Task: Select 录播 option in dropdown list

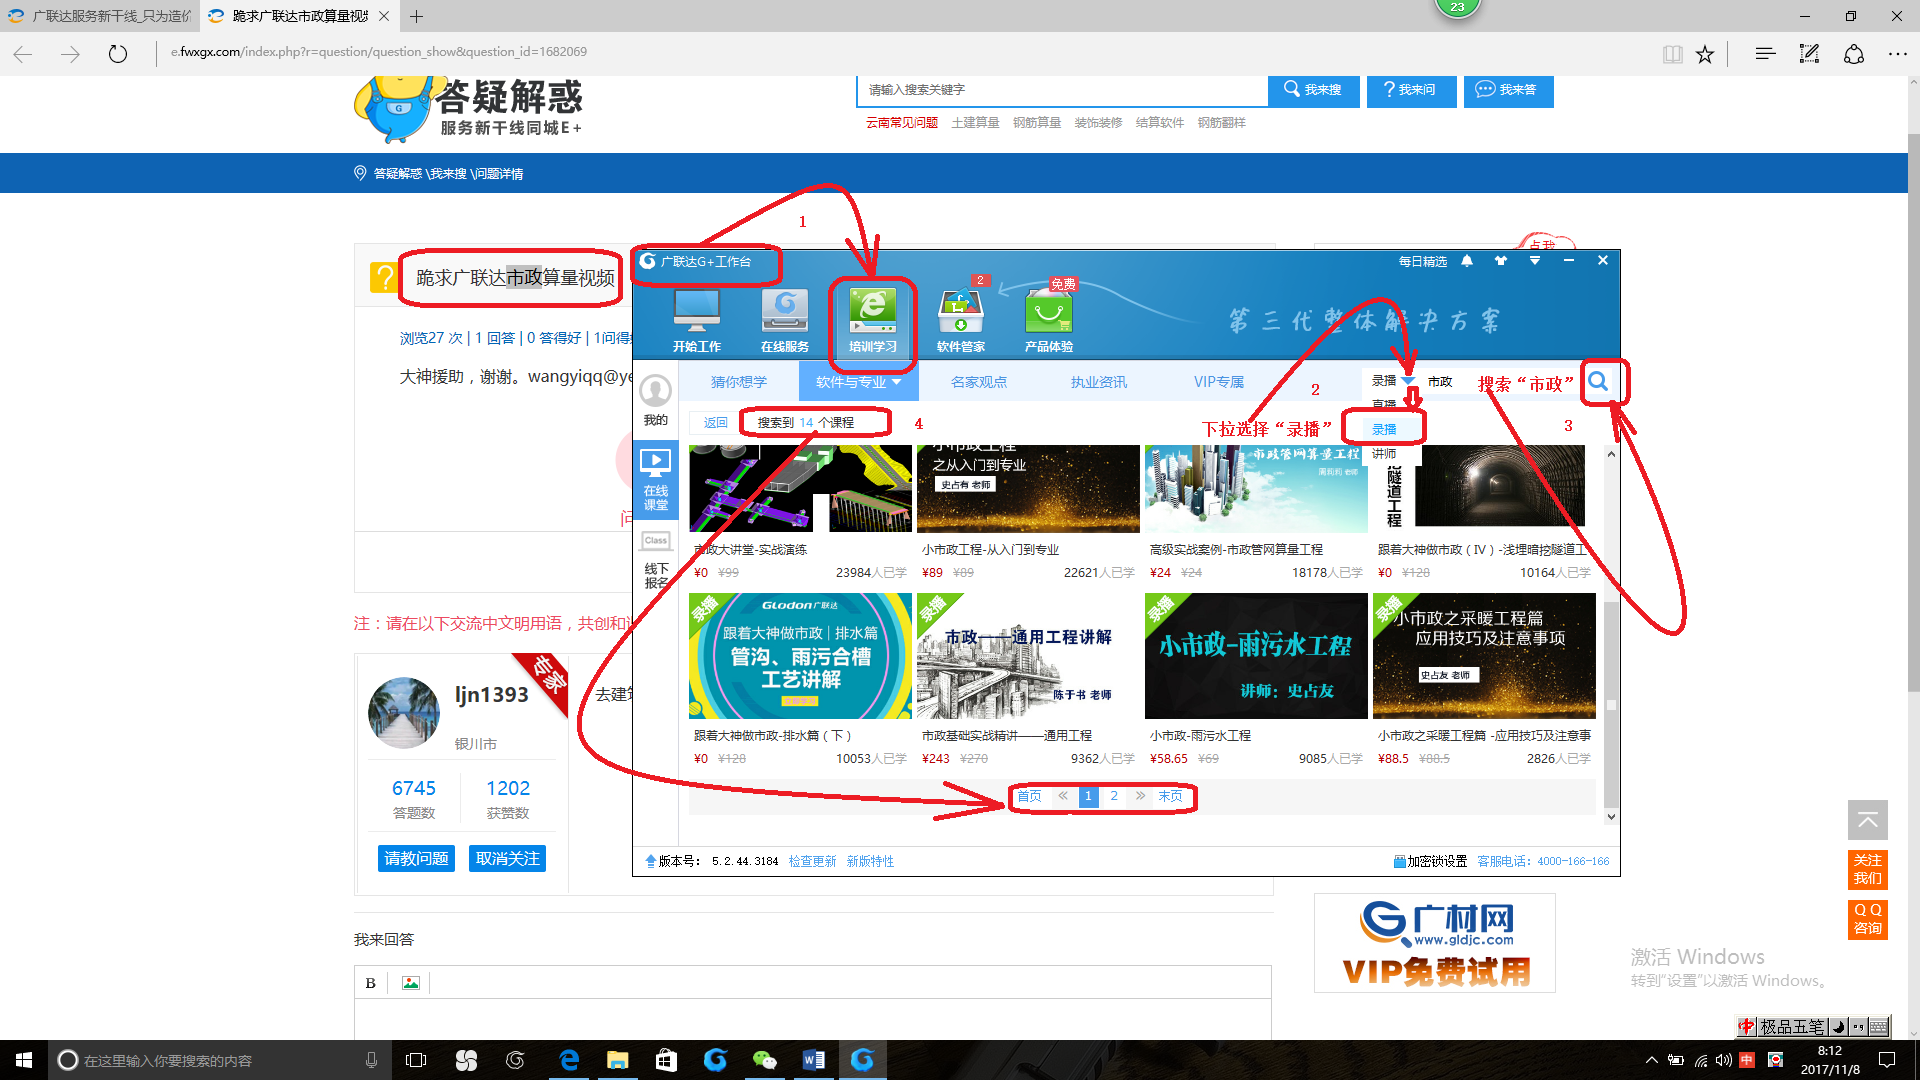Action: coord(1384,429)
